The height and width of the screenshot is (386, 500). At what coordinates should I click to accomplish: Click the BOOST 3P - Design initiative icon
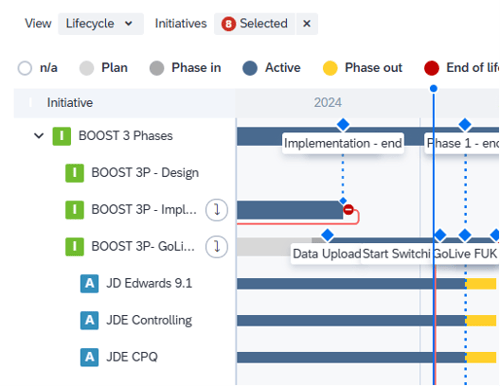click(74, 173)
